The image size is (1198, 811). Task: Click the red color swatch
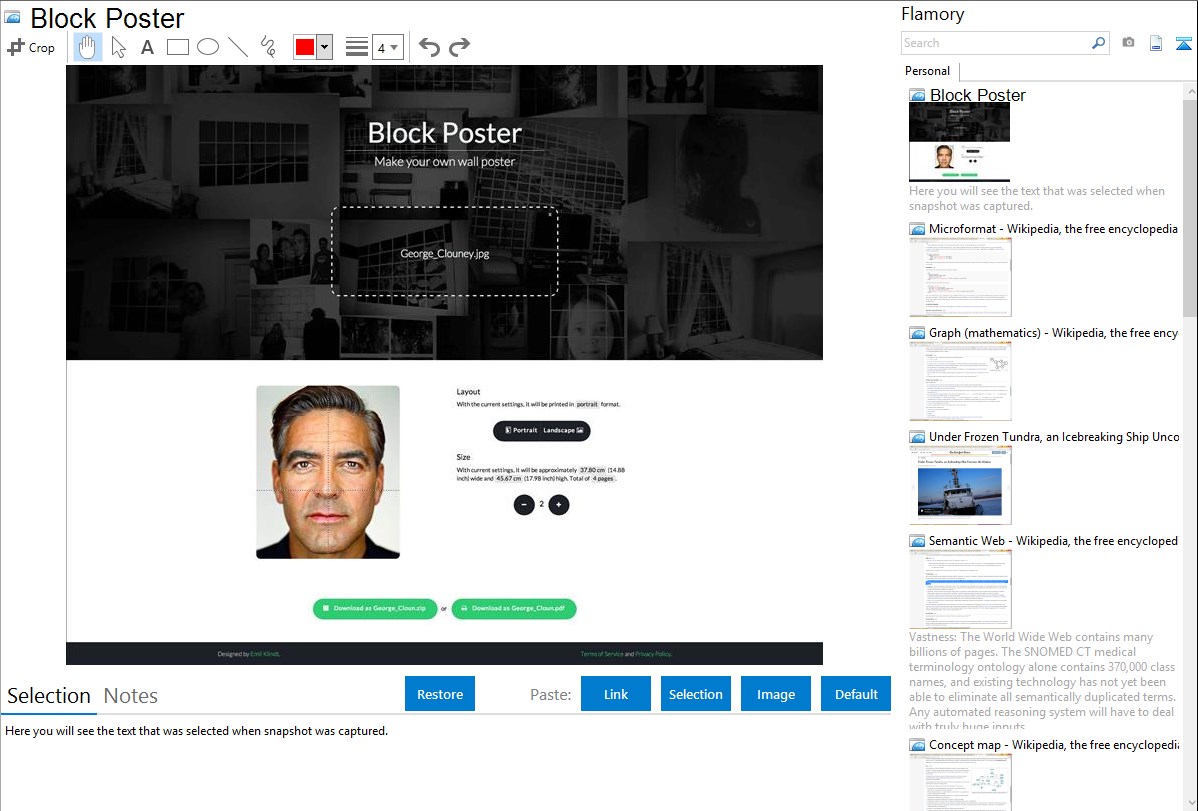305,47
